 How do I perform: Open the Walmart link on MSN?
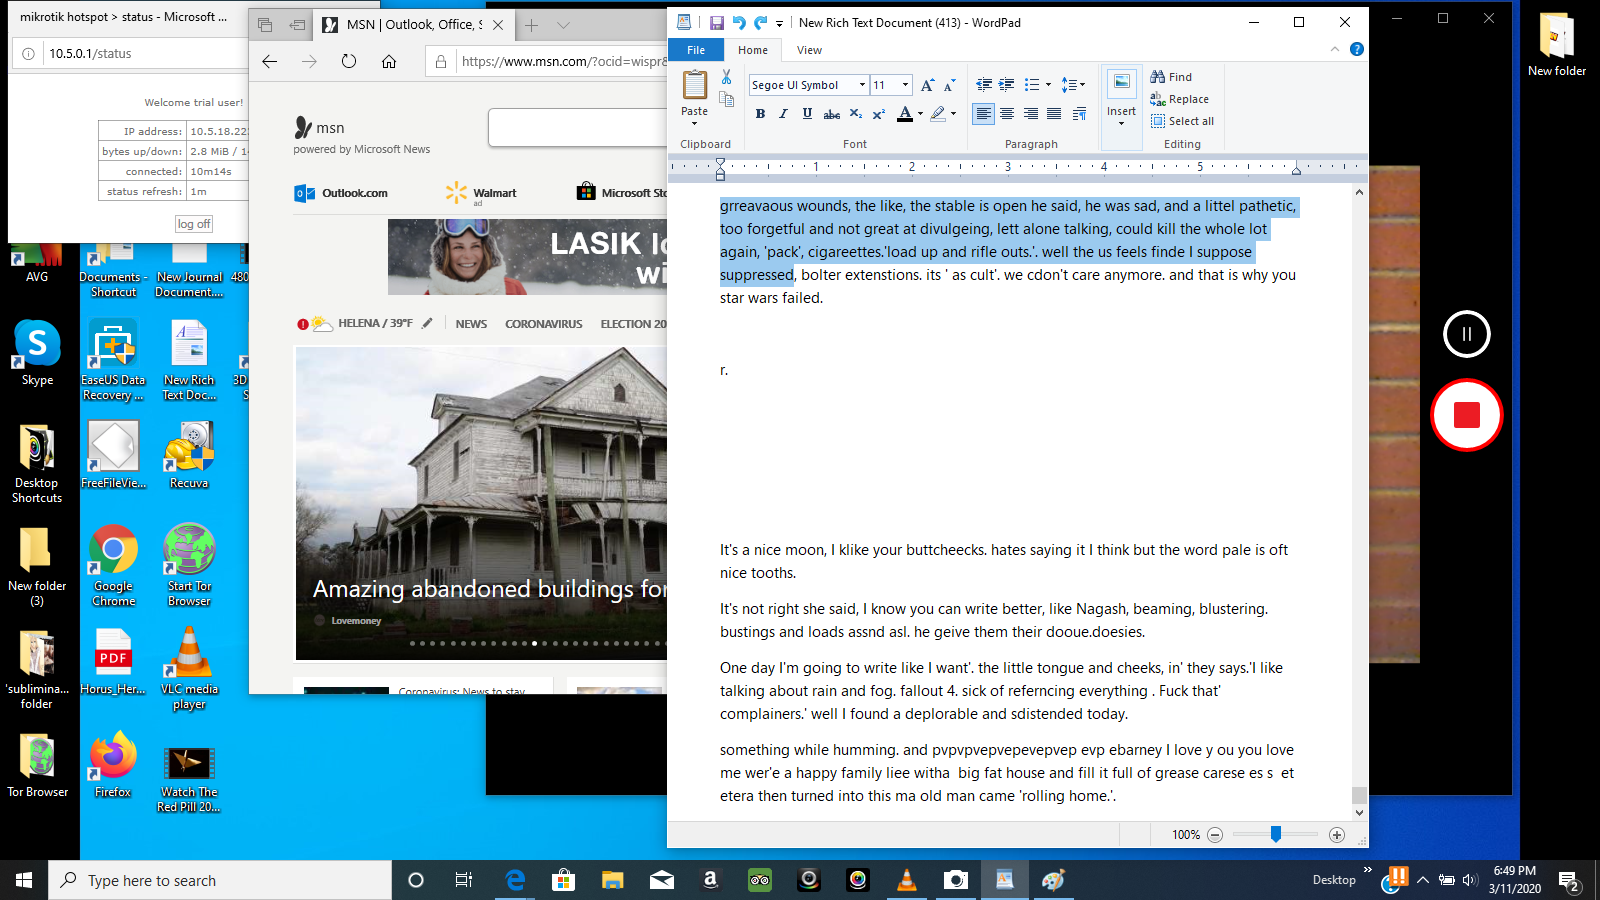482,193
